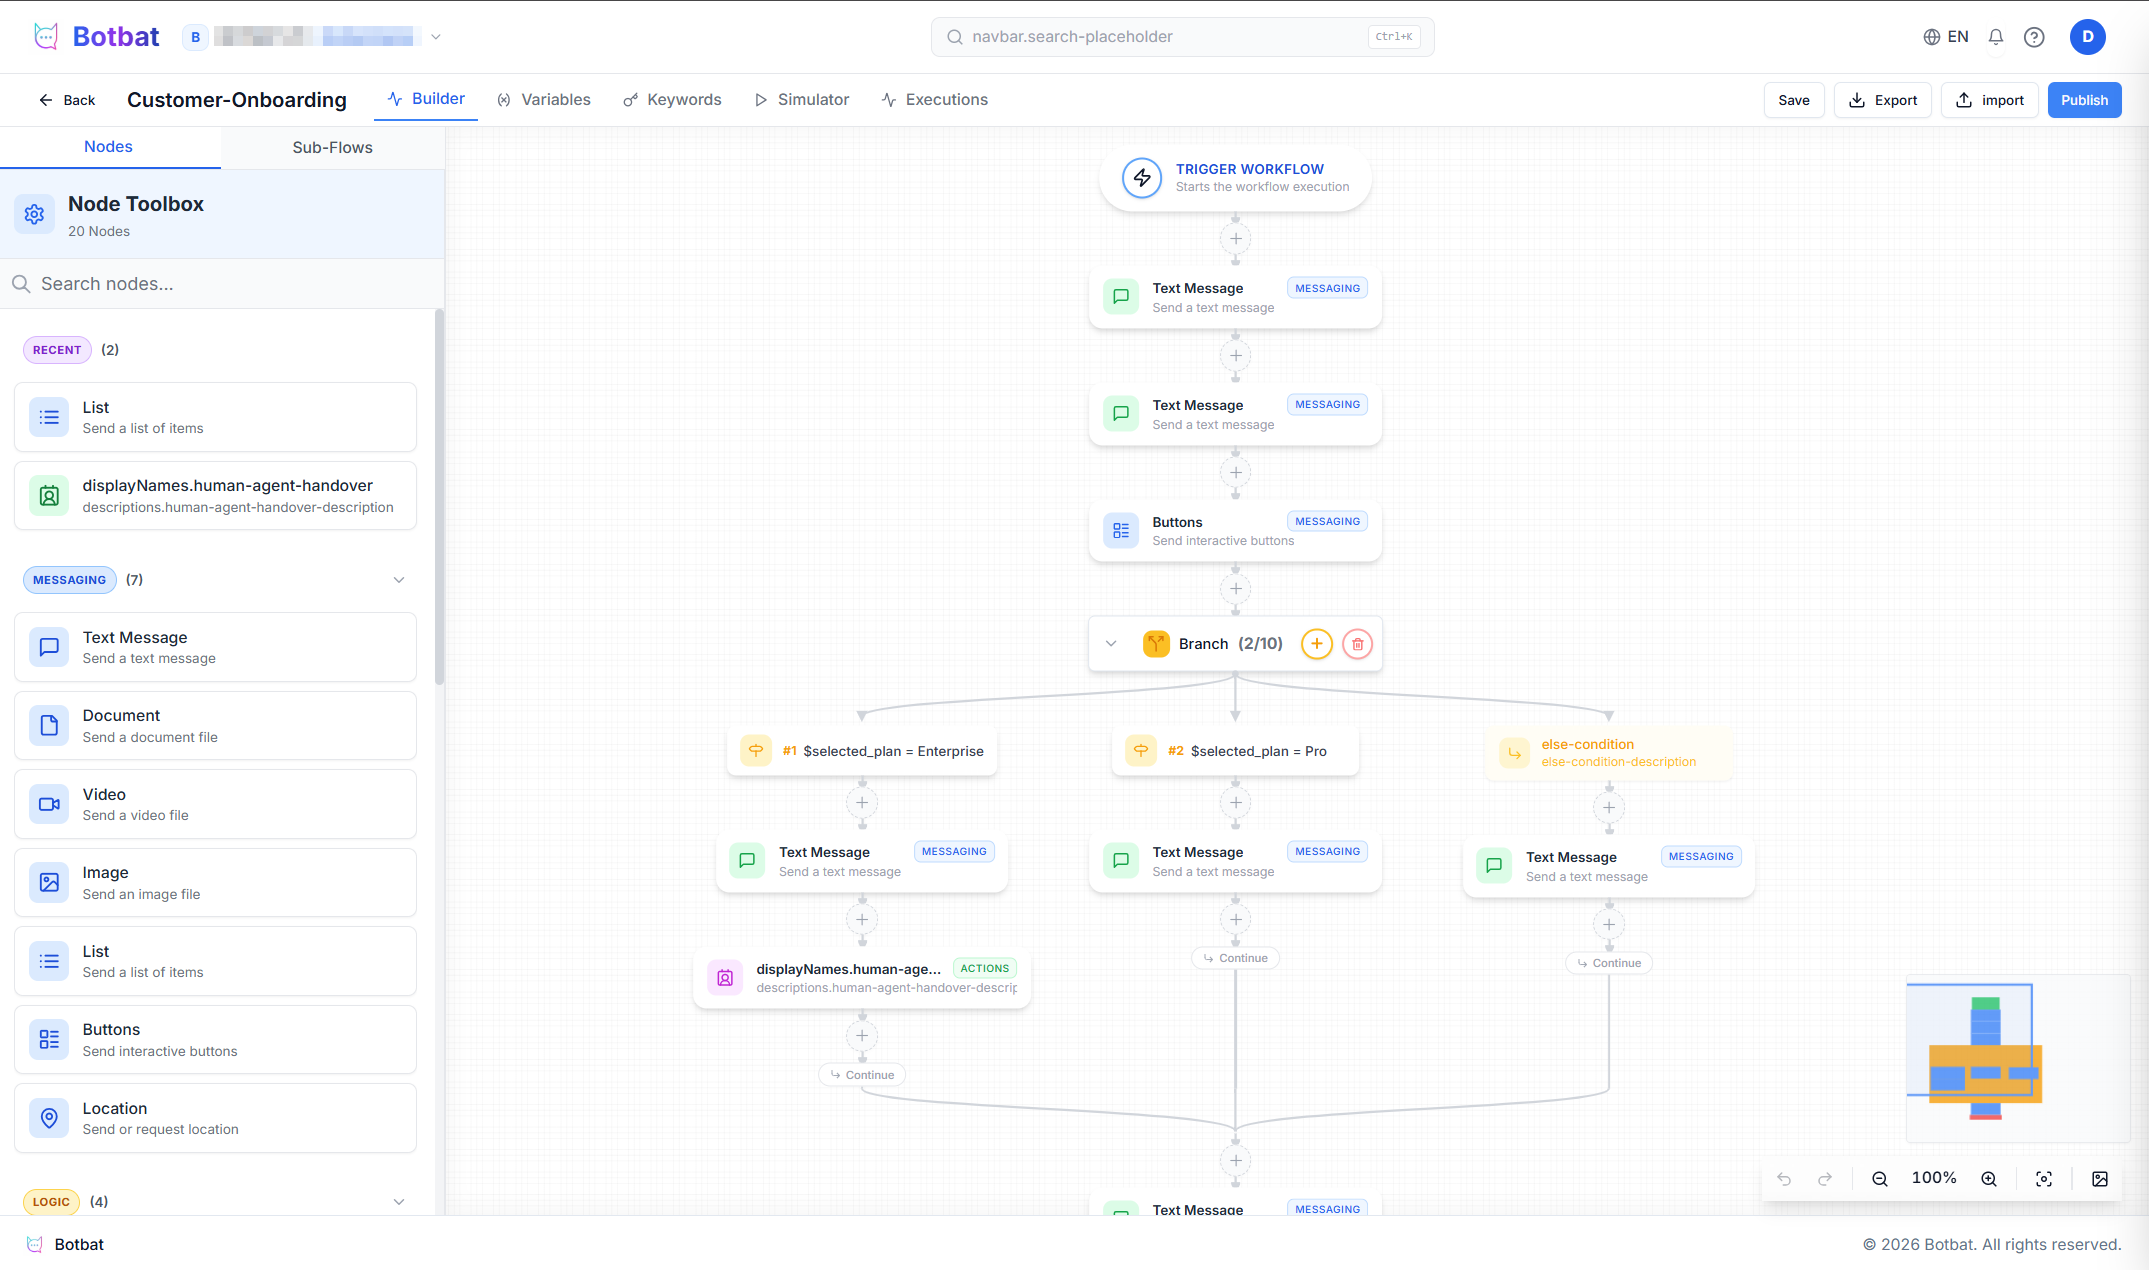Open the help question mark icon
The height and width of the screenshot is (1270, 2149).
2033,37
